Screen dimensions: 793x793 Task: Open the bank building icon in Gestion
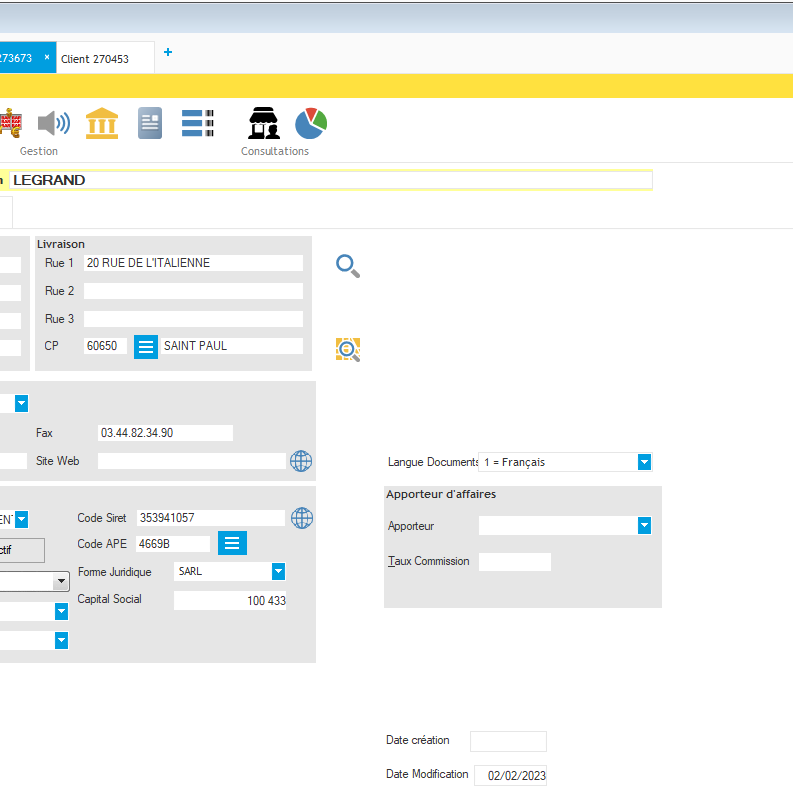(102, 123)
